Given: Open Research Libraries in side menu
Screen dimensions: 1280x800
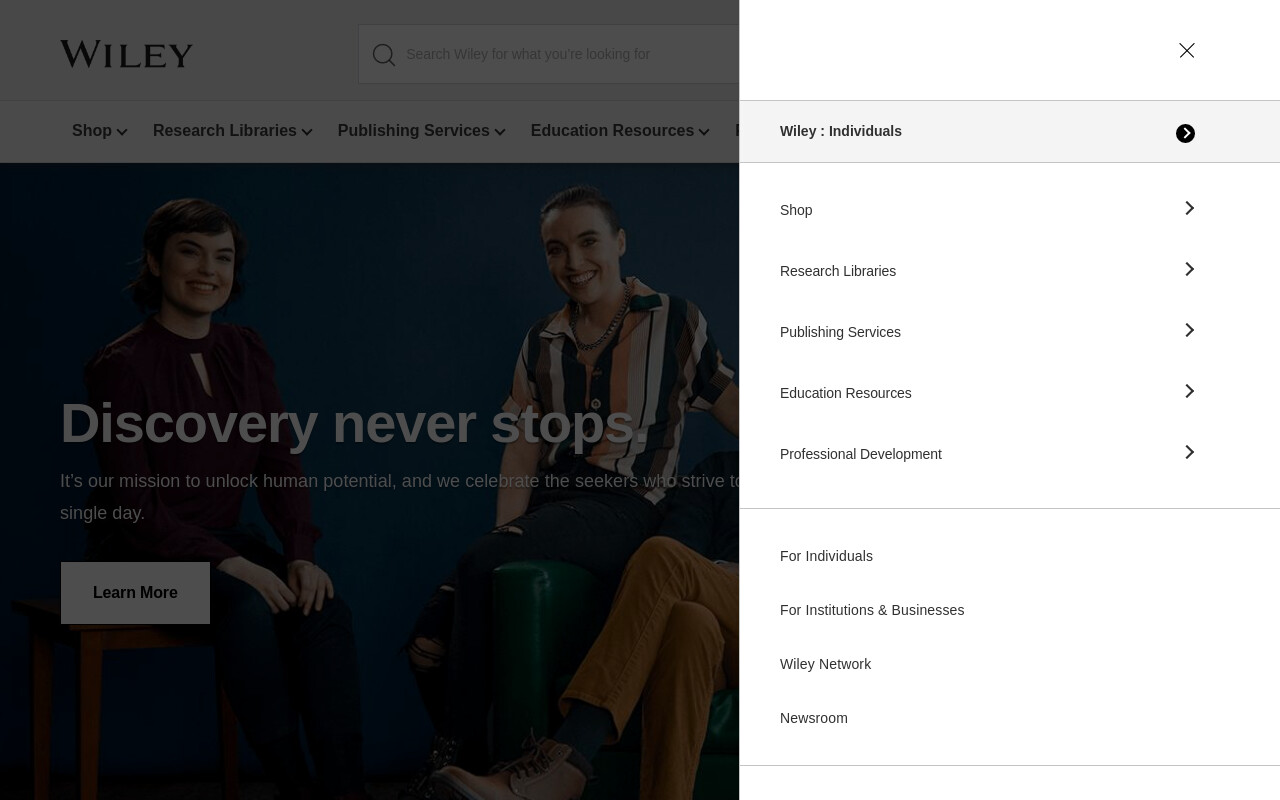Looking at the screenshot, I should (x=838, y=271).
